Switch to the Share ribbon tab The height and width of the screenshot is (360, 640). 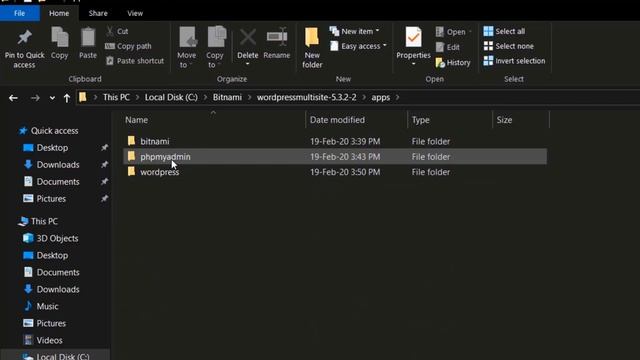pos(98,13)
